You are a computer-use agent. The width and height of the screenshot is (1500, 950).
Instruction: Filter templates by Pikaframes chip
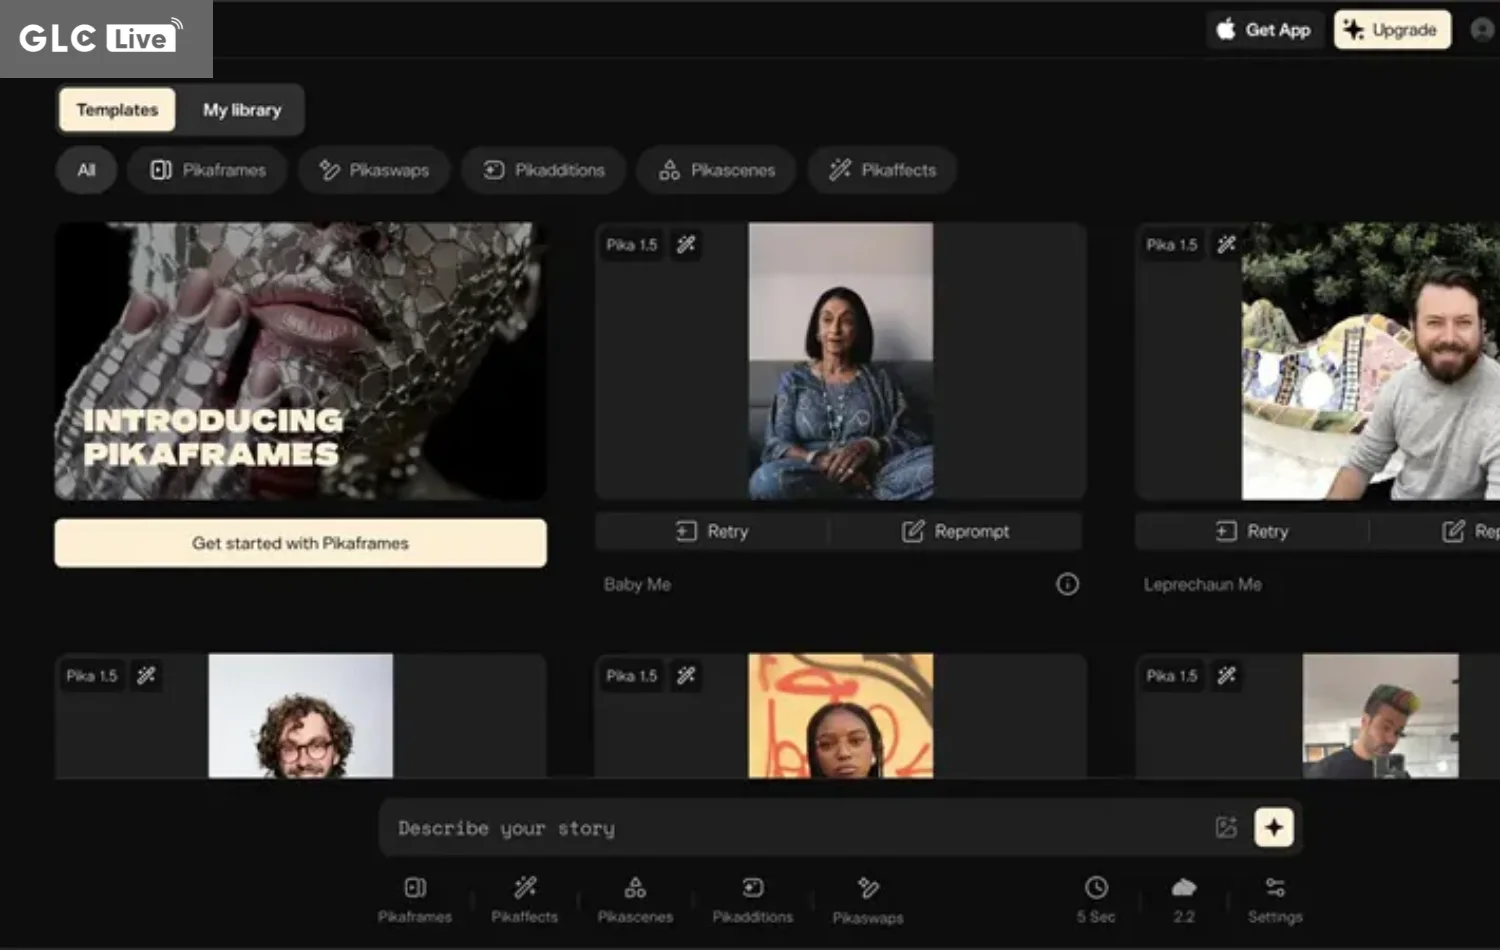click(x=208, y=170)
